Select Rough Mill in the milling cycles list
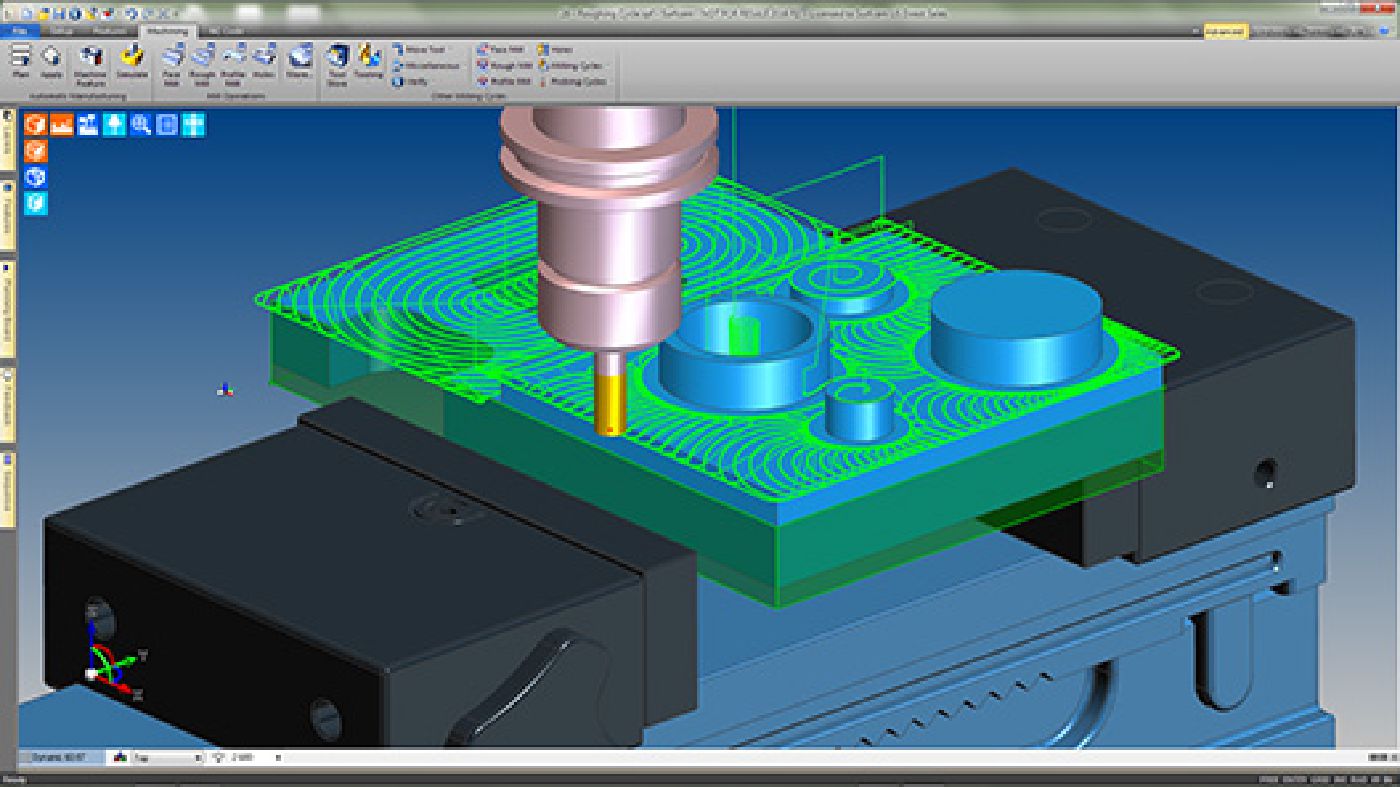The height and width of the screenshot is (787, 1400). tap(504, 65)
